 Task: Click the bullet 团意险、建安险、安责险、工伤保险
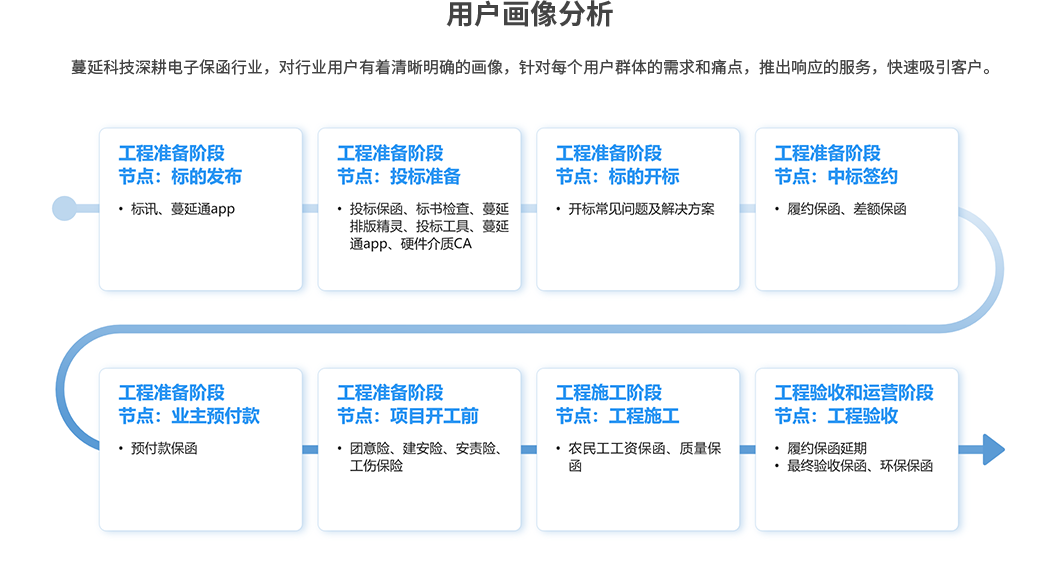point(426,457)
